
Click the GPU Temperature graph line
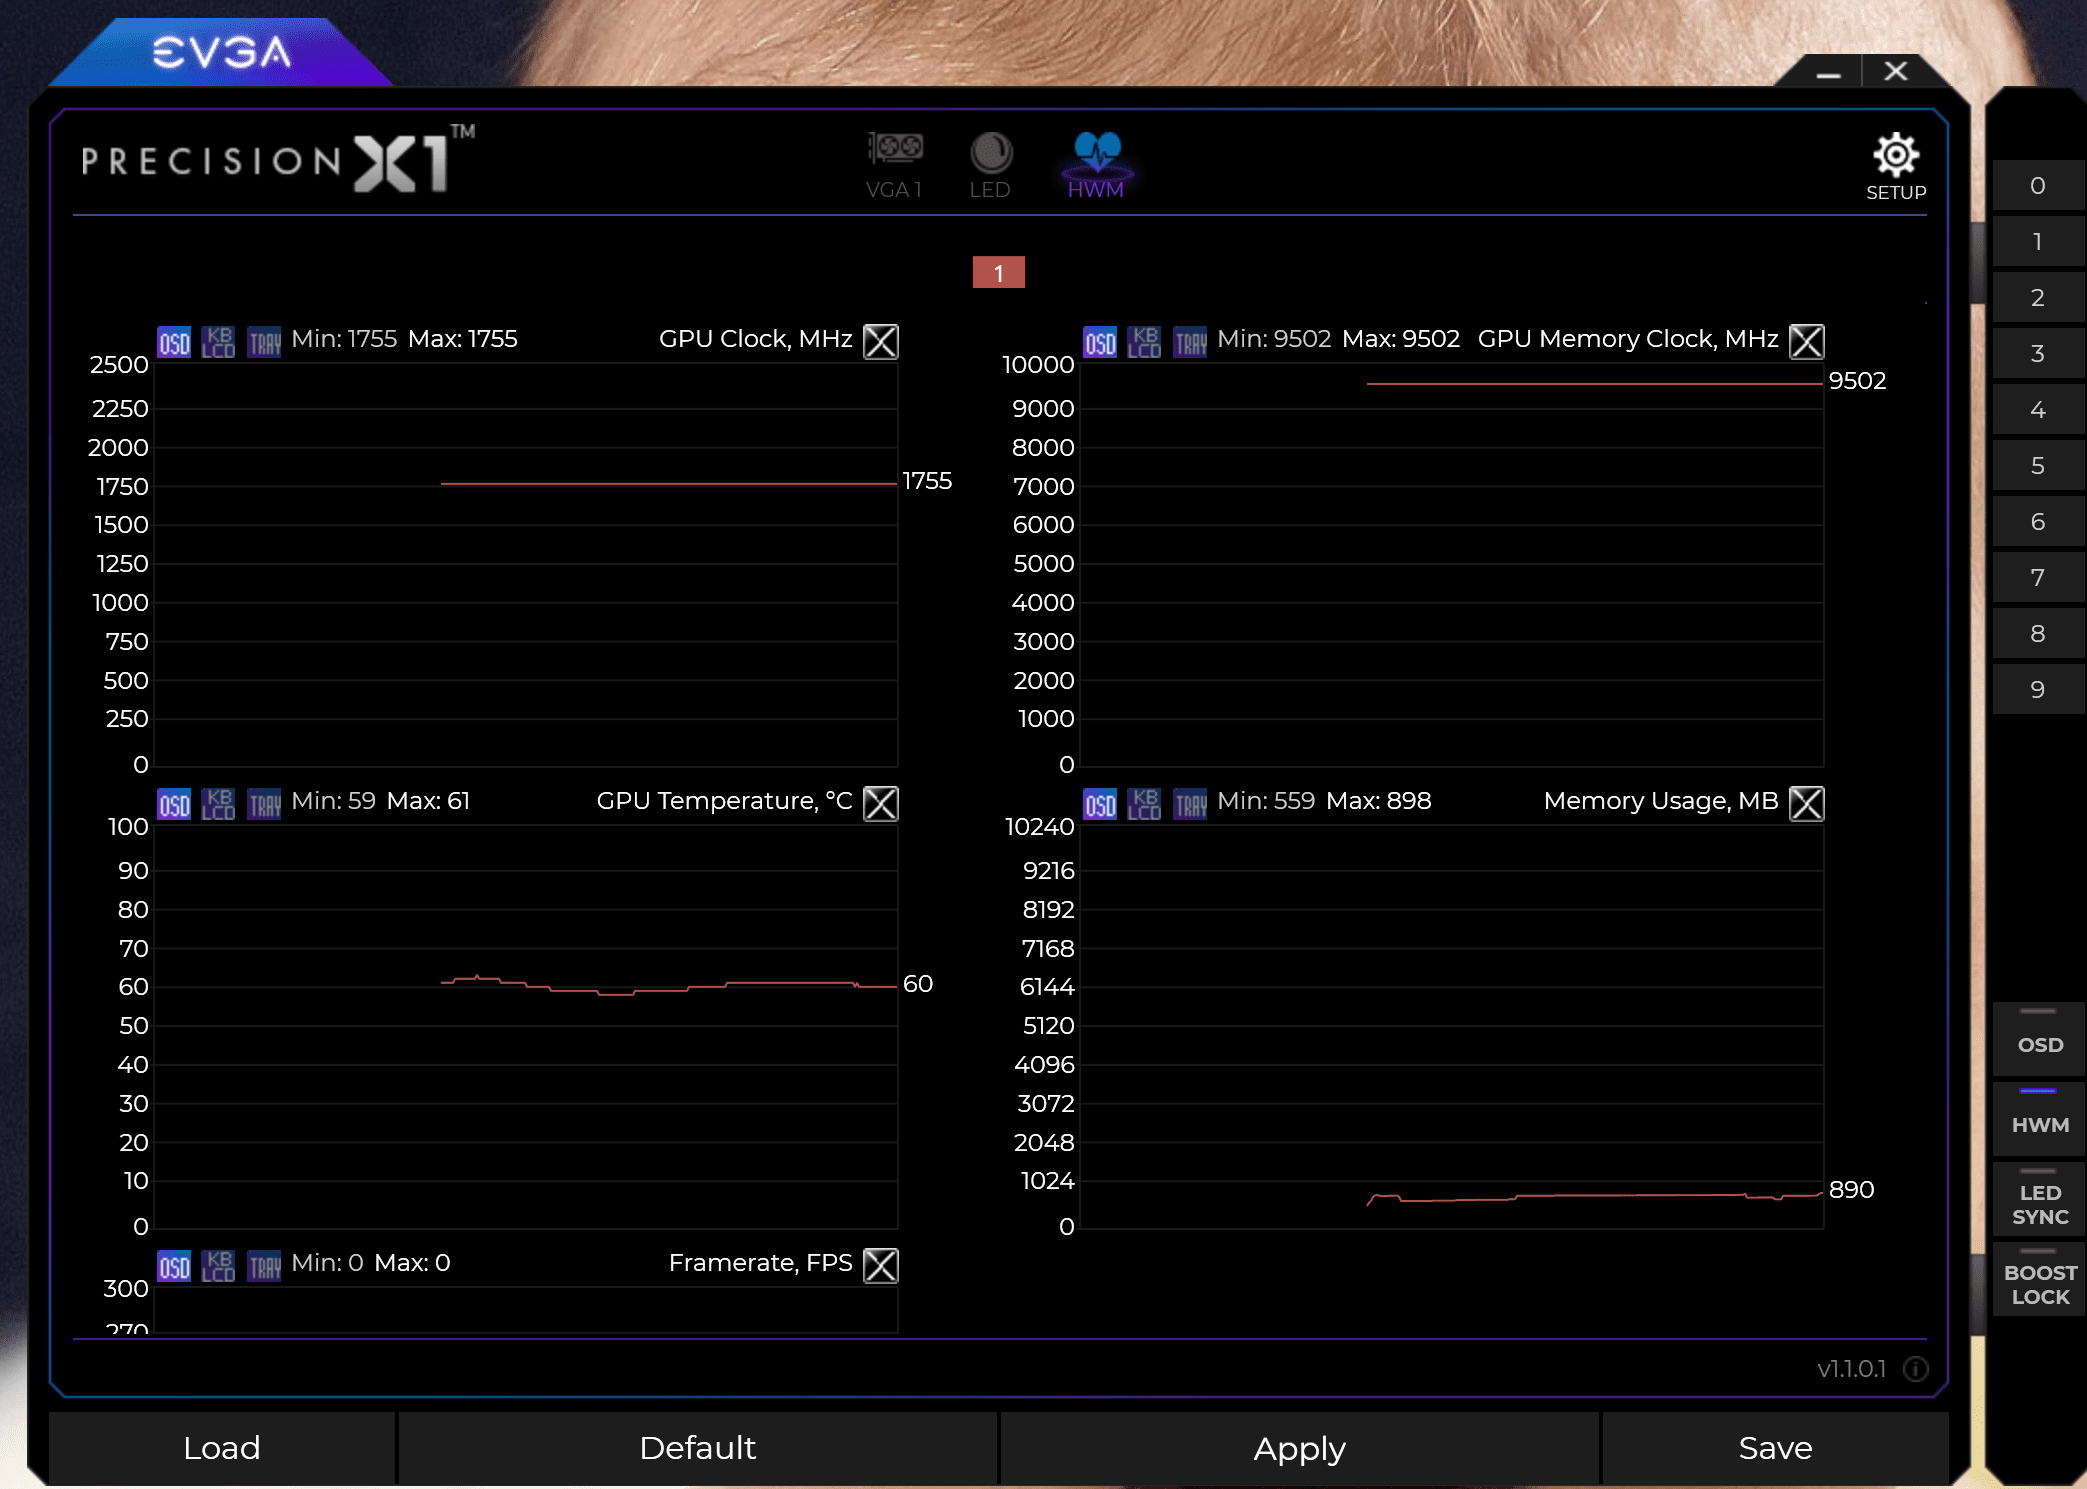coord(668,985)
